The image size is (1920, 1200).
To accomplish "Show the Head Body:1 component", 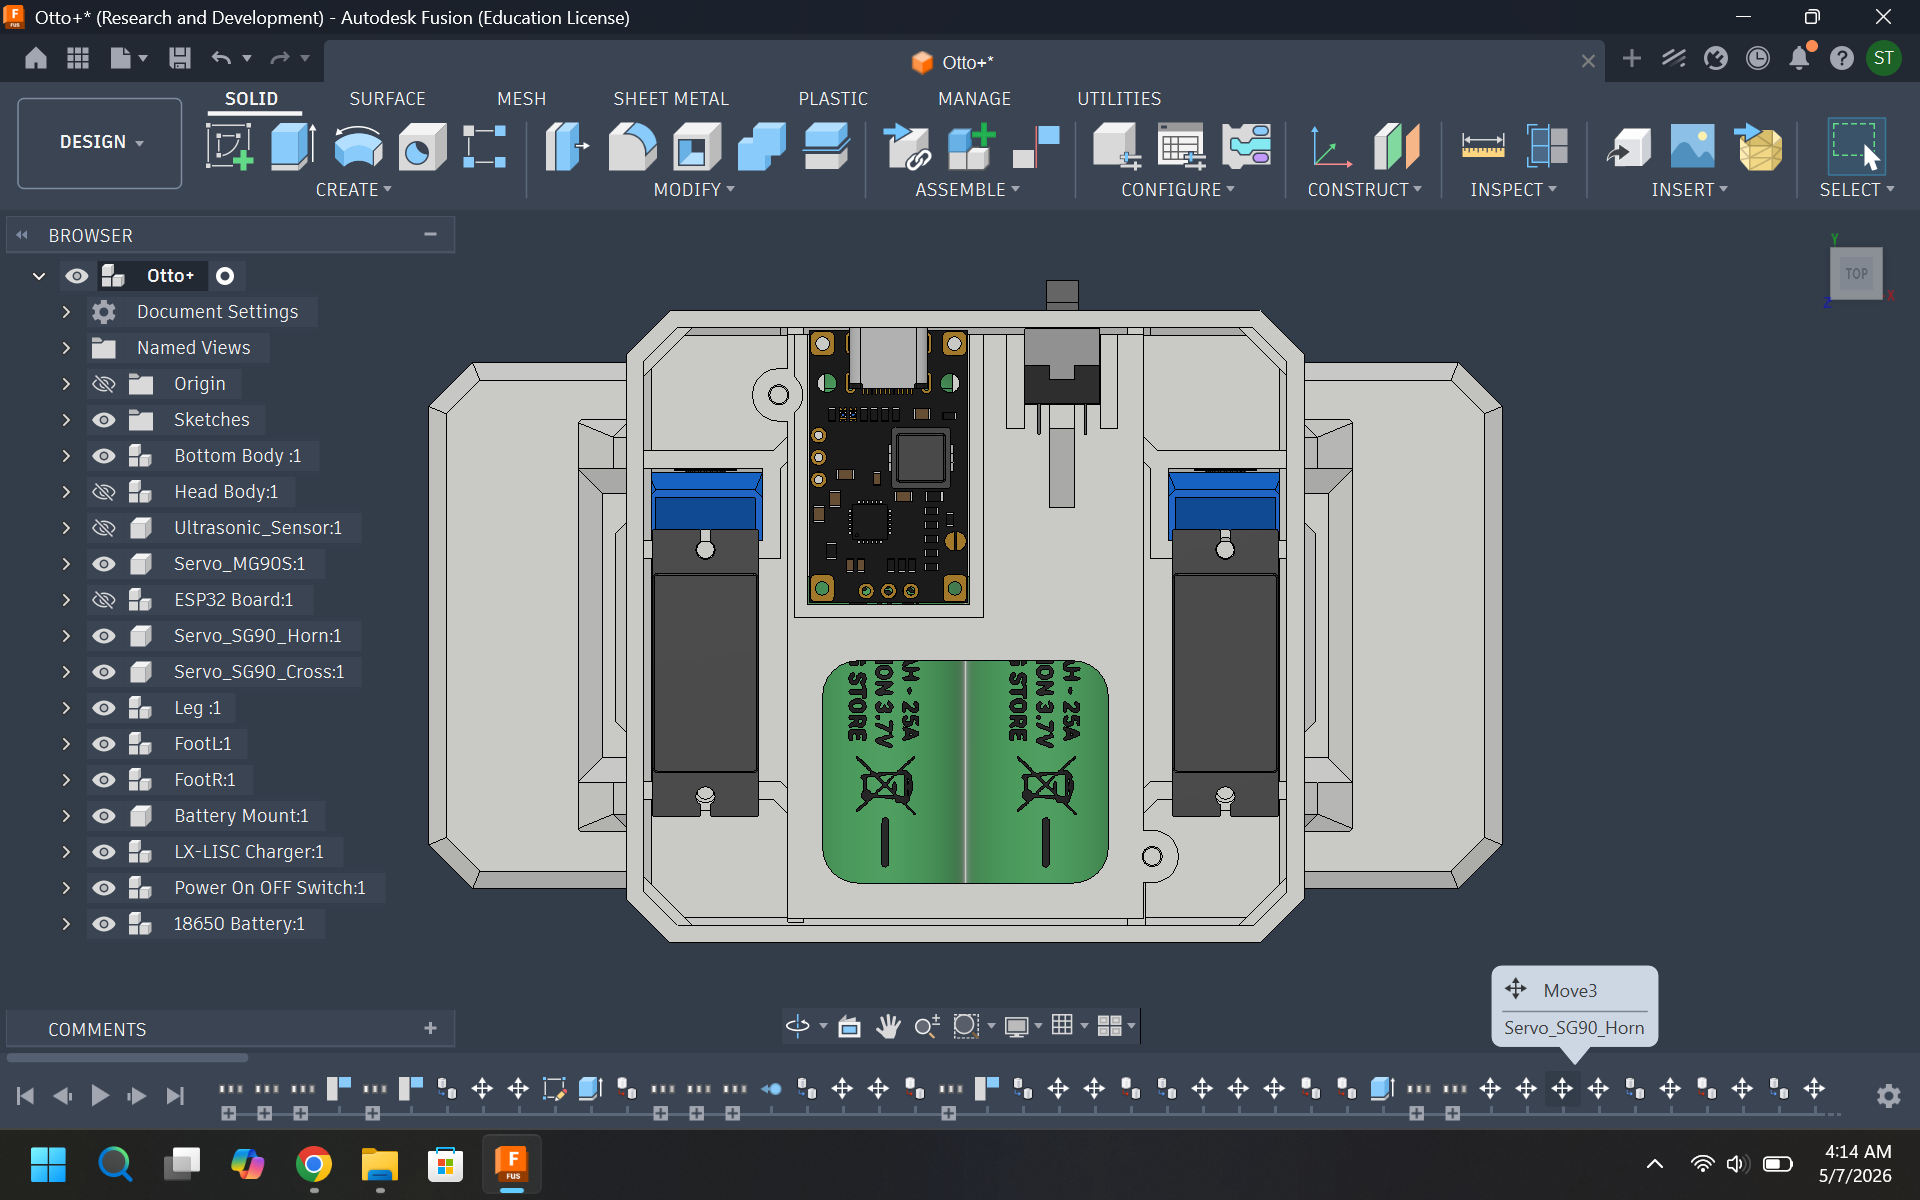I will click(104, 492).
